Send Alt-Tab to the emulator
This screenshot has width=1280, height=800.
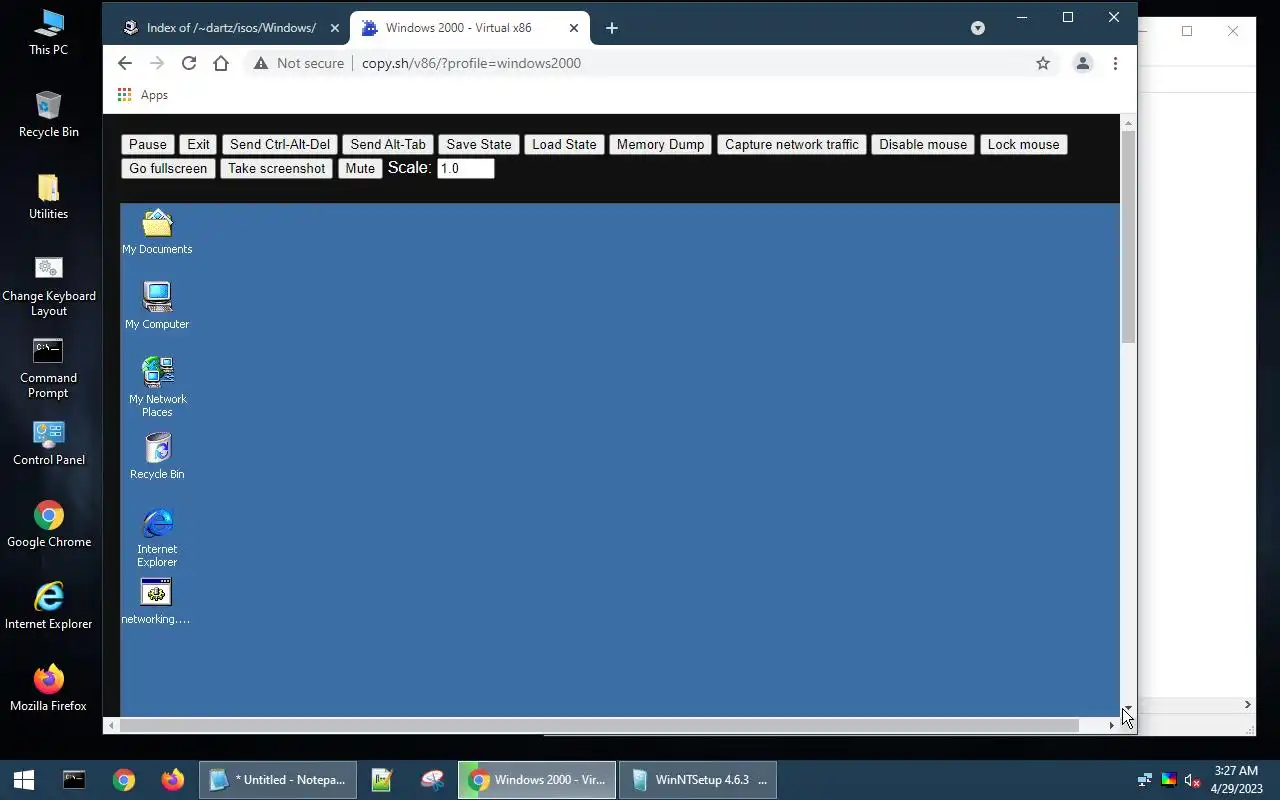(x=388, y=144)
